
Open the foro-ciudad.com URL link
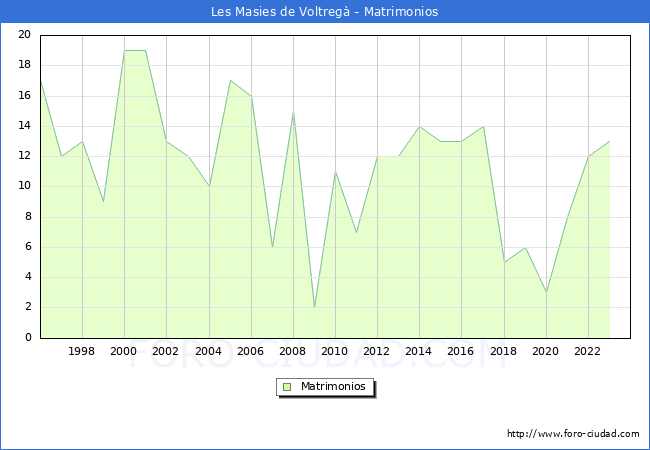[573, 434]
